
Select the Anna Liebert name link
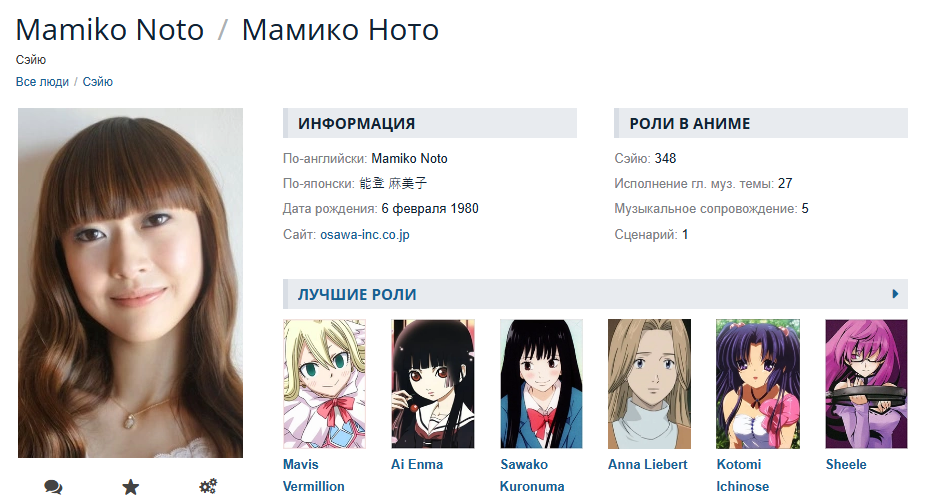(x=648, y=465)
